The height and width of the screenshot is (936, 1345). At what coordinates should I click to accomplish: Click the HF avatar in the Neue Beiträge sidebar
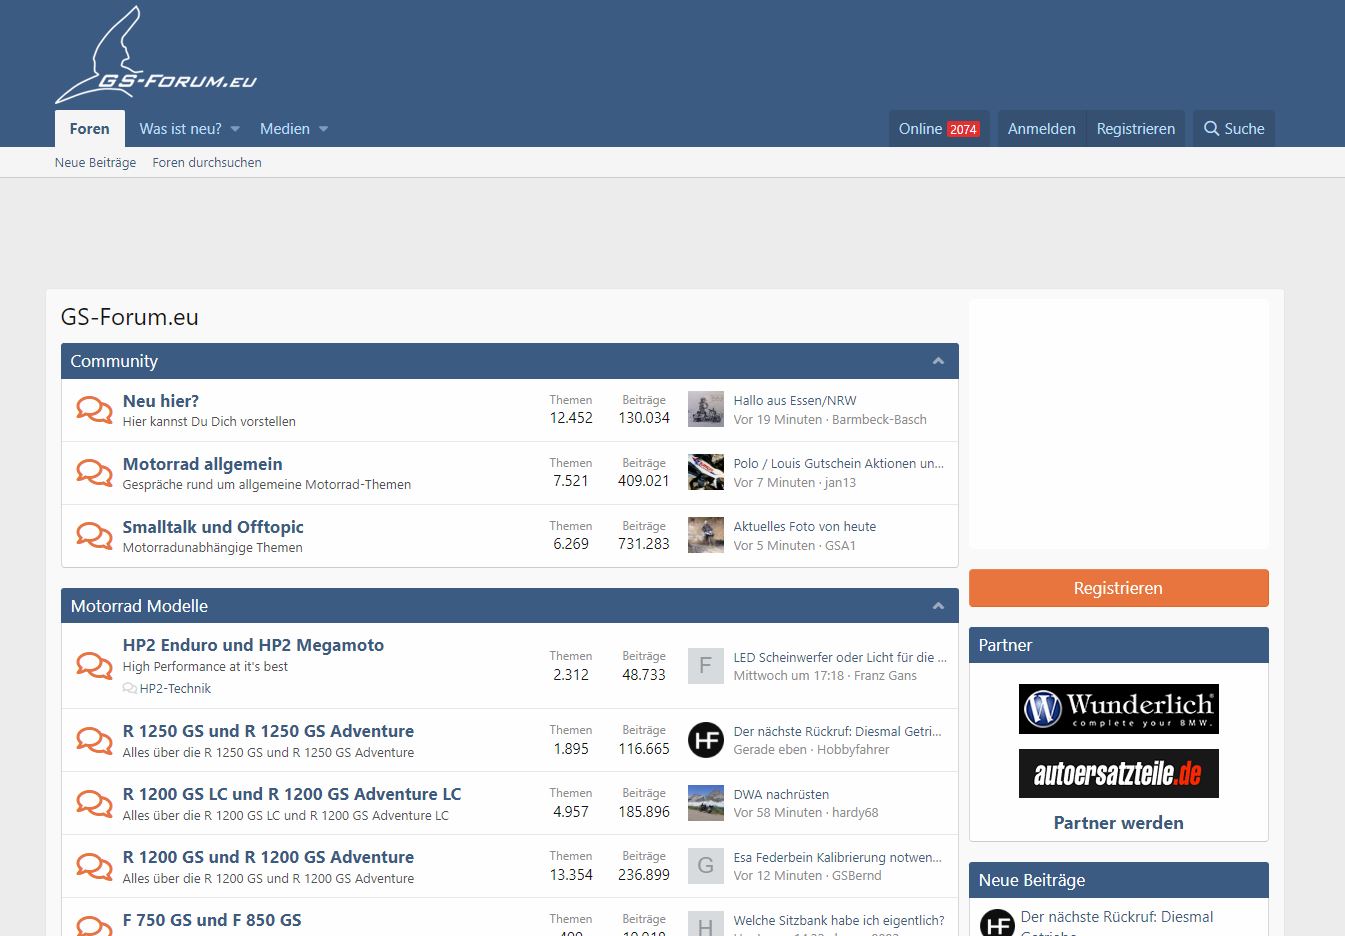pyautogui.click(x=997, y=923)
